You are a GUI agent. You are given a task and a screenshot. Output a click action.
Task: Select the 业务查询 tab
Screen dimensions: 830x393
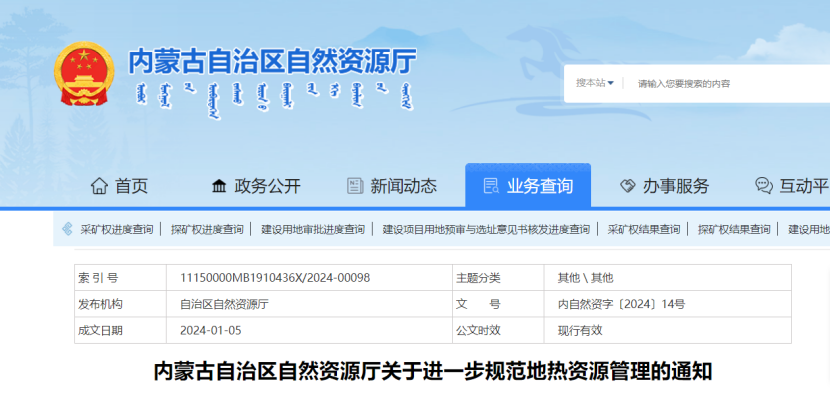[x=528, y=185]
